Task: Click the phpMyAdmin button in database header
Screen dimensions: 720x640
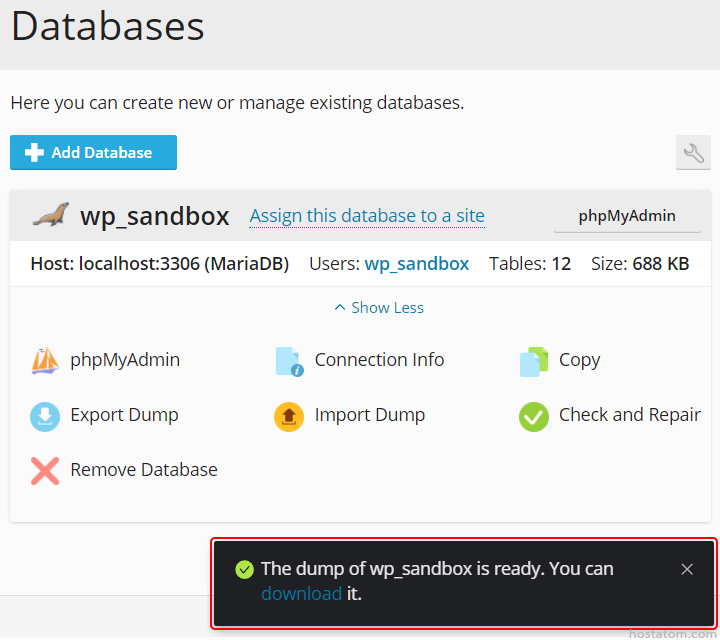Action: tap(627, 216)
